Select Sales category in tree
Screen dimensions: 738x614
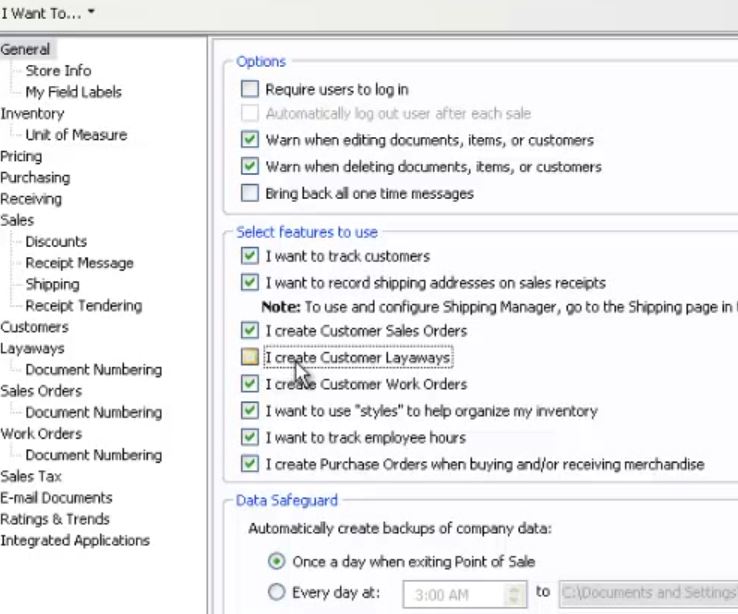click(x=17, y=220)
